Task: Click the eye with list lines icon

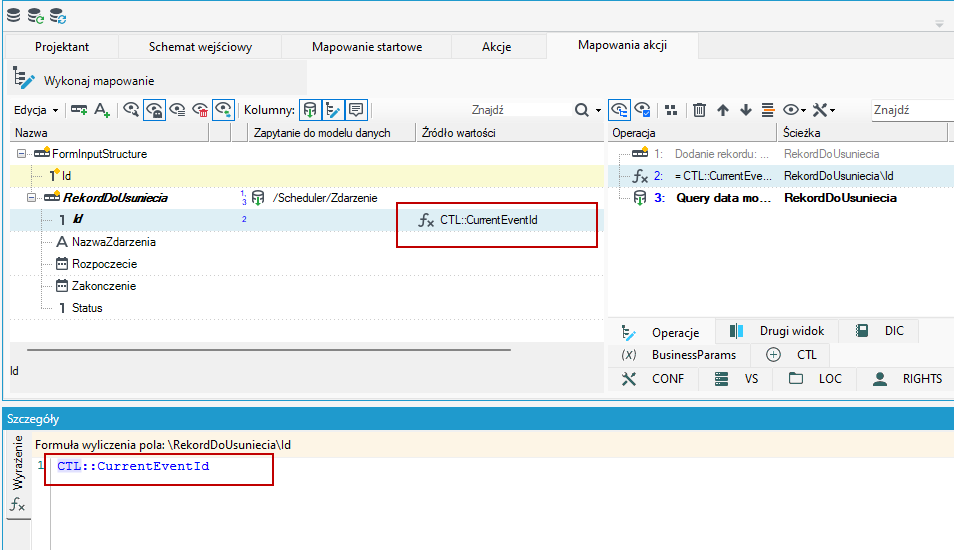Action: [x=177, y=110]
